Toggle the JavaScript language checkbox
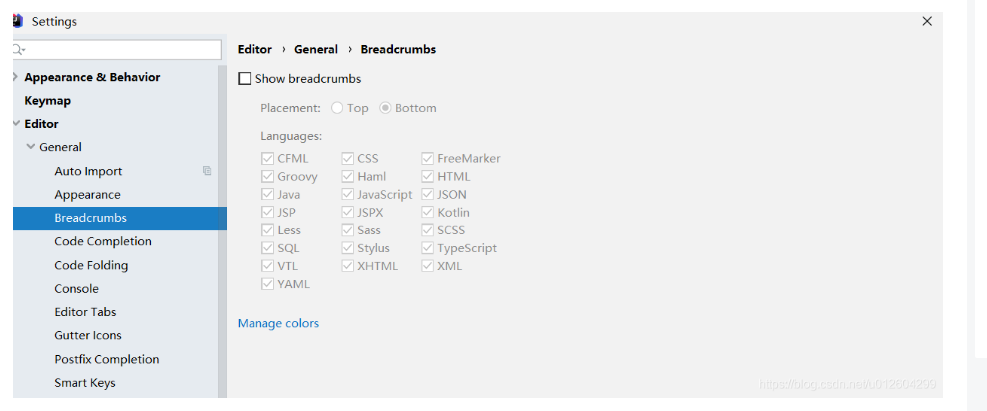This screenshot has height=411, width=987. (347, 194)
